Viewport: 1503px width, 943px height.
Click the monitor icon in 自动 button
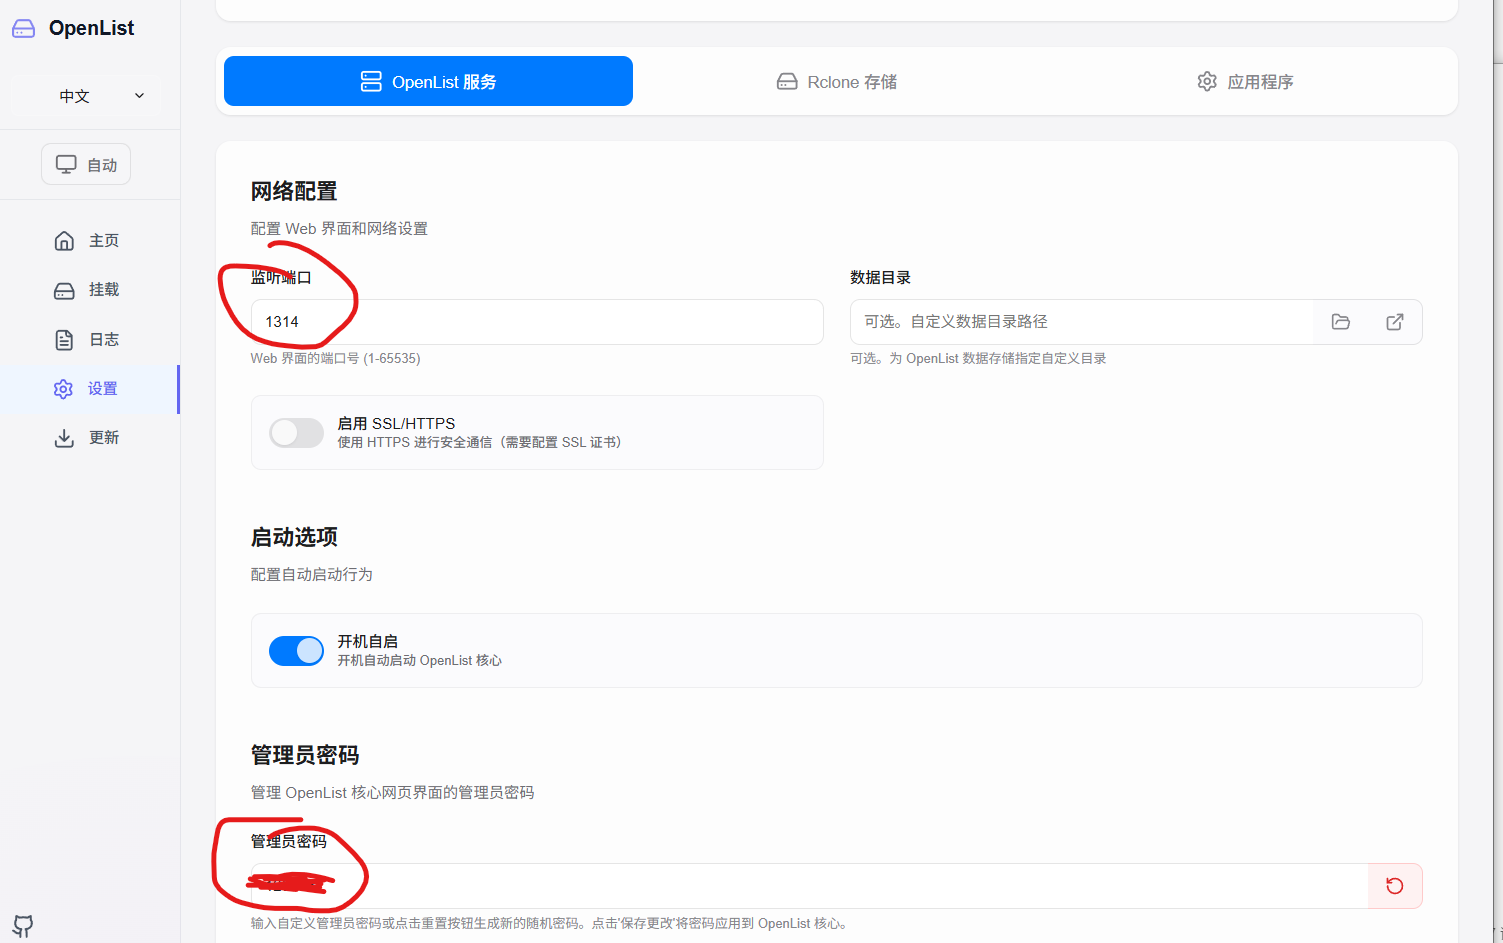66,165
